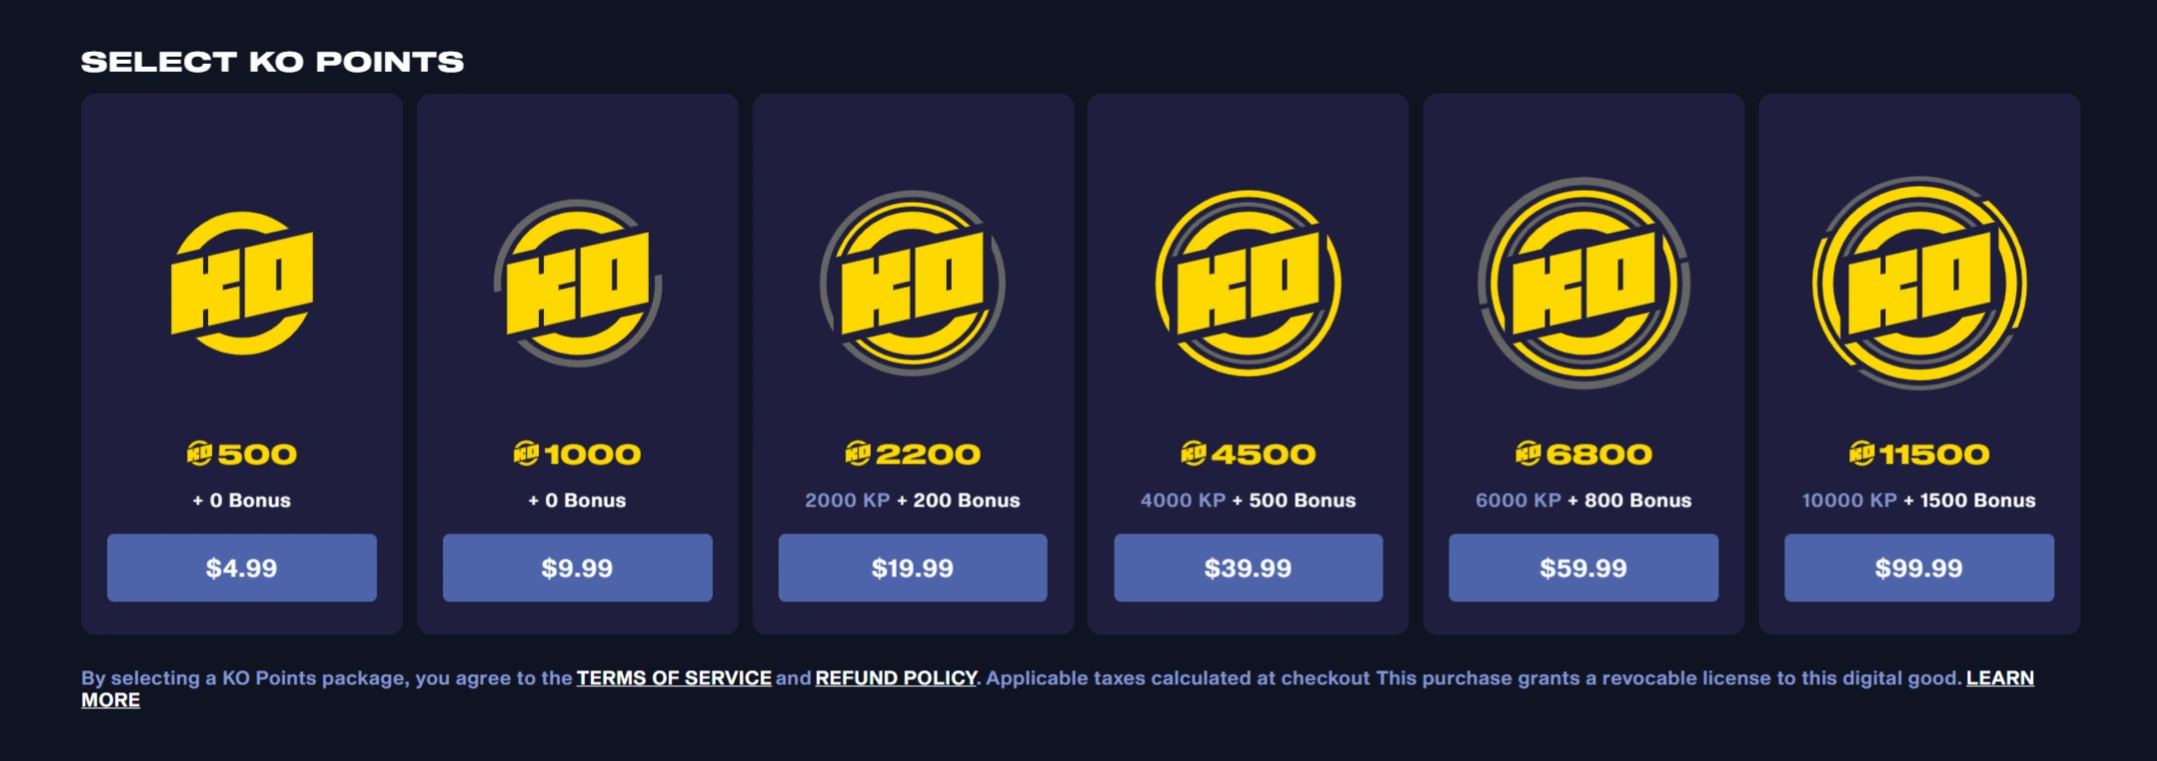This screenshot has width=2157, height=761.
Task: Purchase the $9.99 points package
Action: click(x=578, y=568)
